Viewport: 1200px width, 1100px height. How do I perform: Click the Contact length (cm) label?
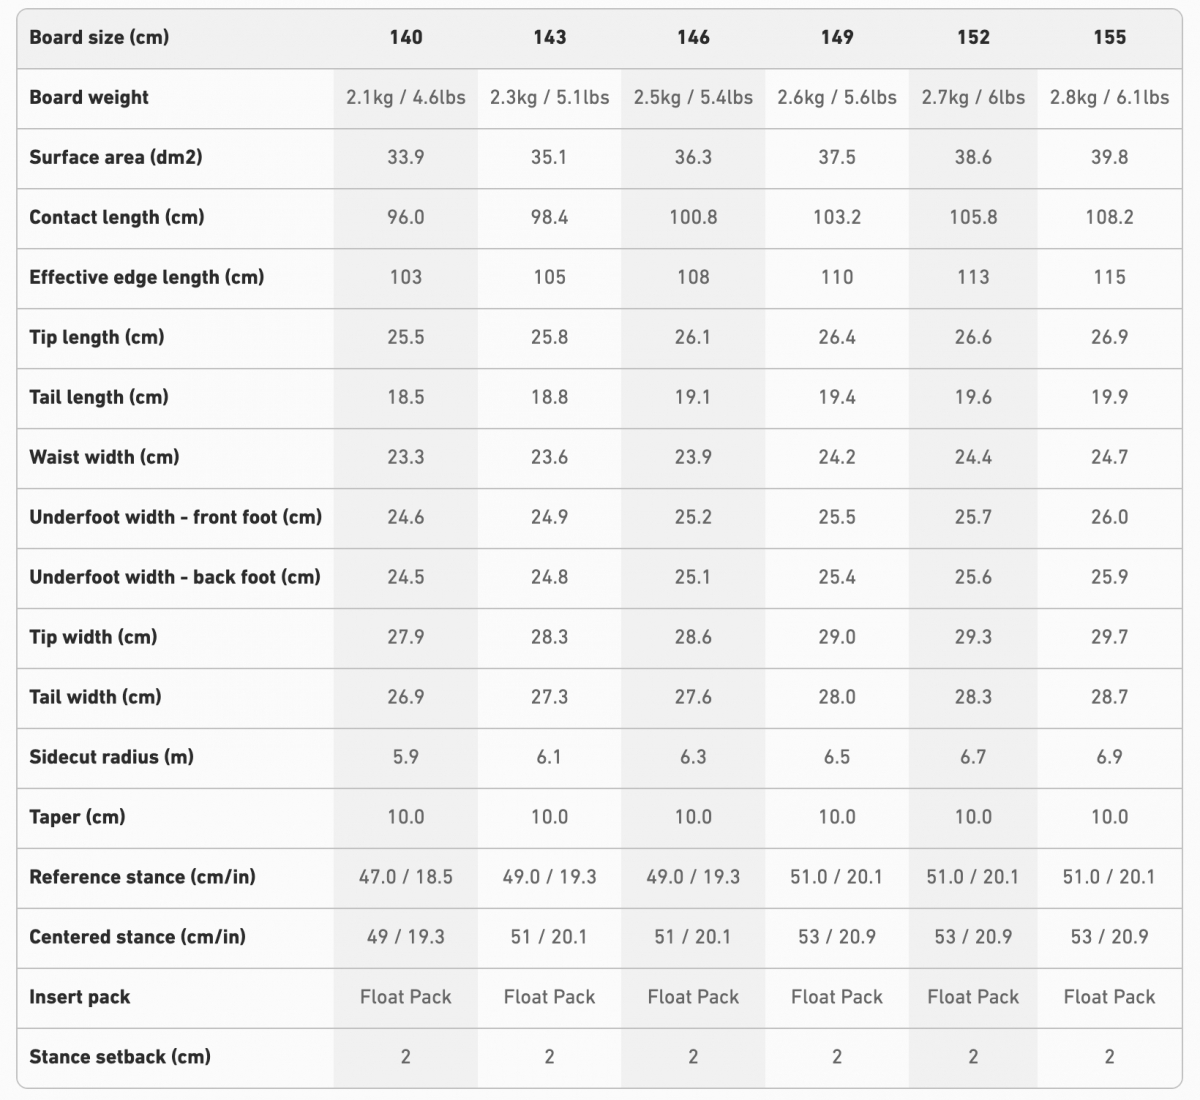pos(117,217)
